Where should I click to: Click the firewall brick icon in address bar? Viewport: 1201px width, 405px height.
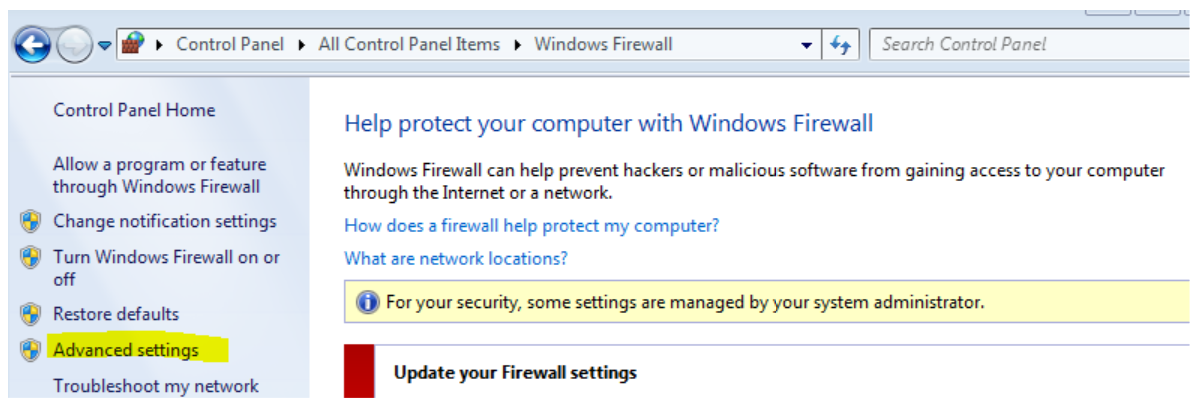coord(132,44)
